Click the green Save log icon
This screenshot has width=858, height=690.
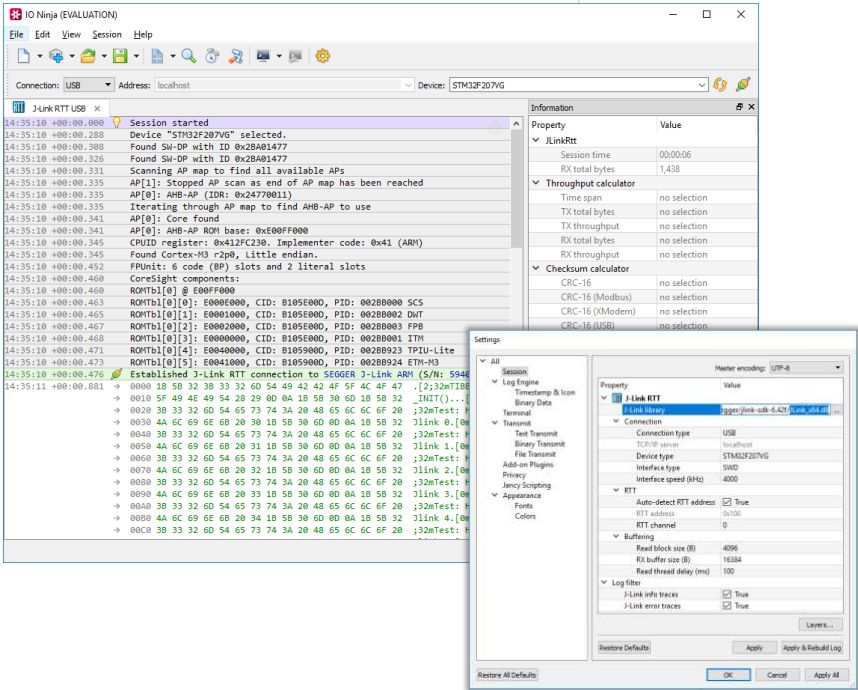click(x=120, y=56)
